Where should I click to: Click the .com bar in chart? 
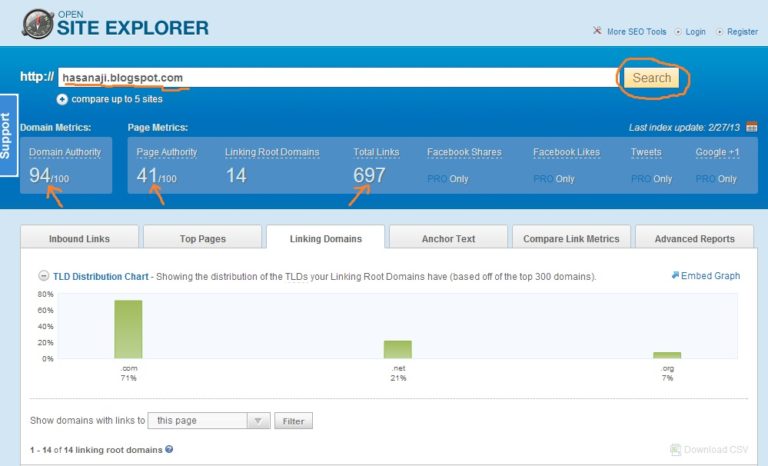pos(128,329)
